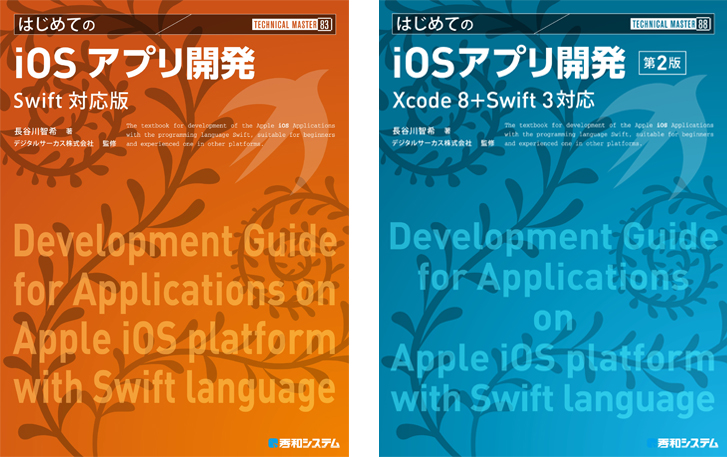
Task: Click the 秀和システム logo on blue cover
Action: [x=682, y=443]
